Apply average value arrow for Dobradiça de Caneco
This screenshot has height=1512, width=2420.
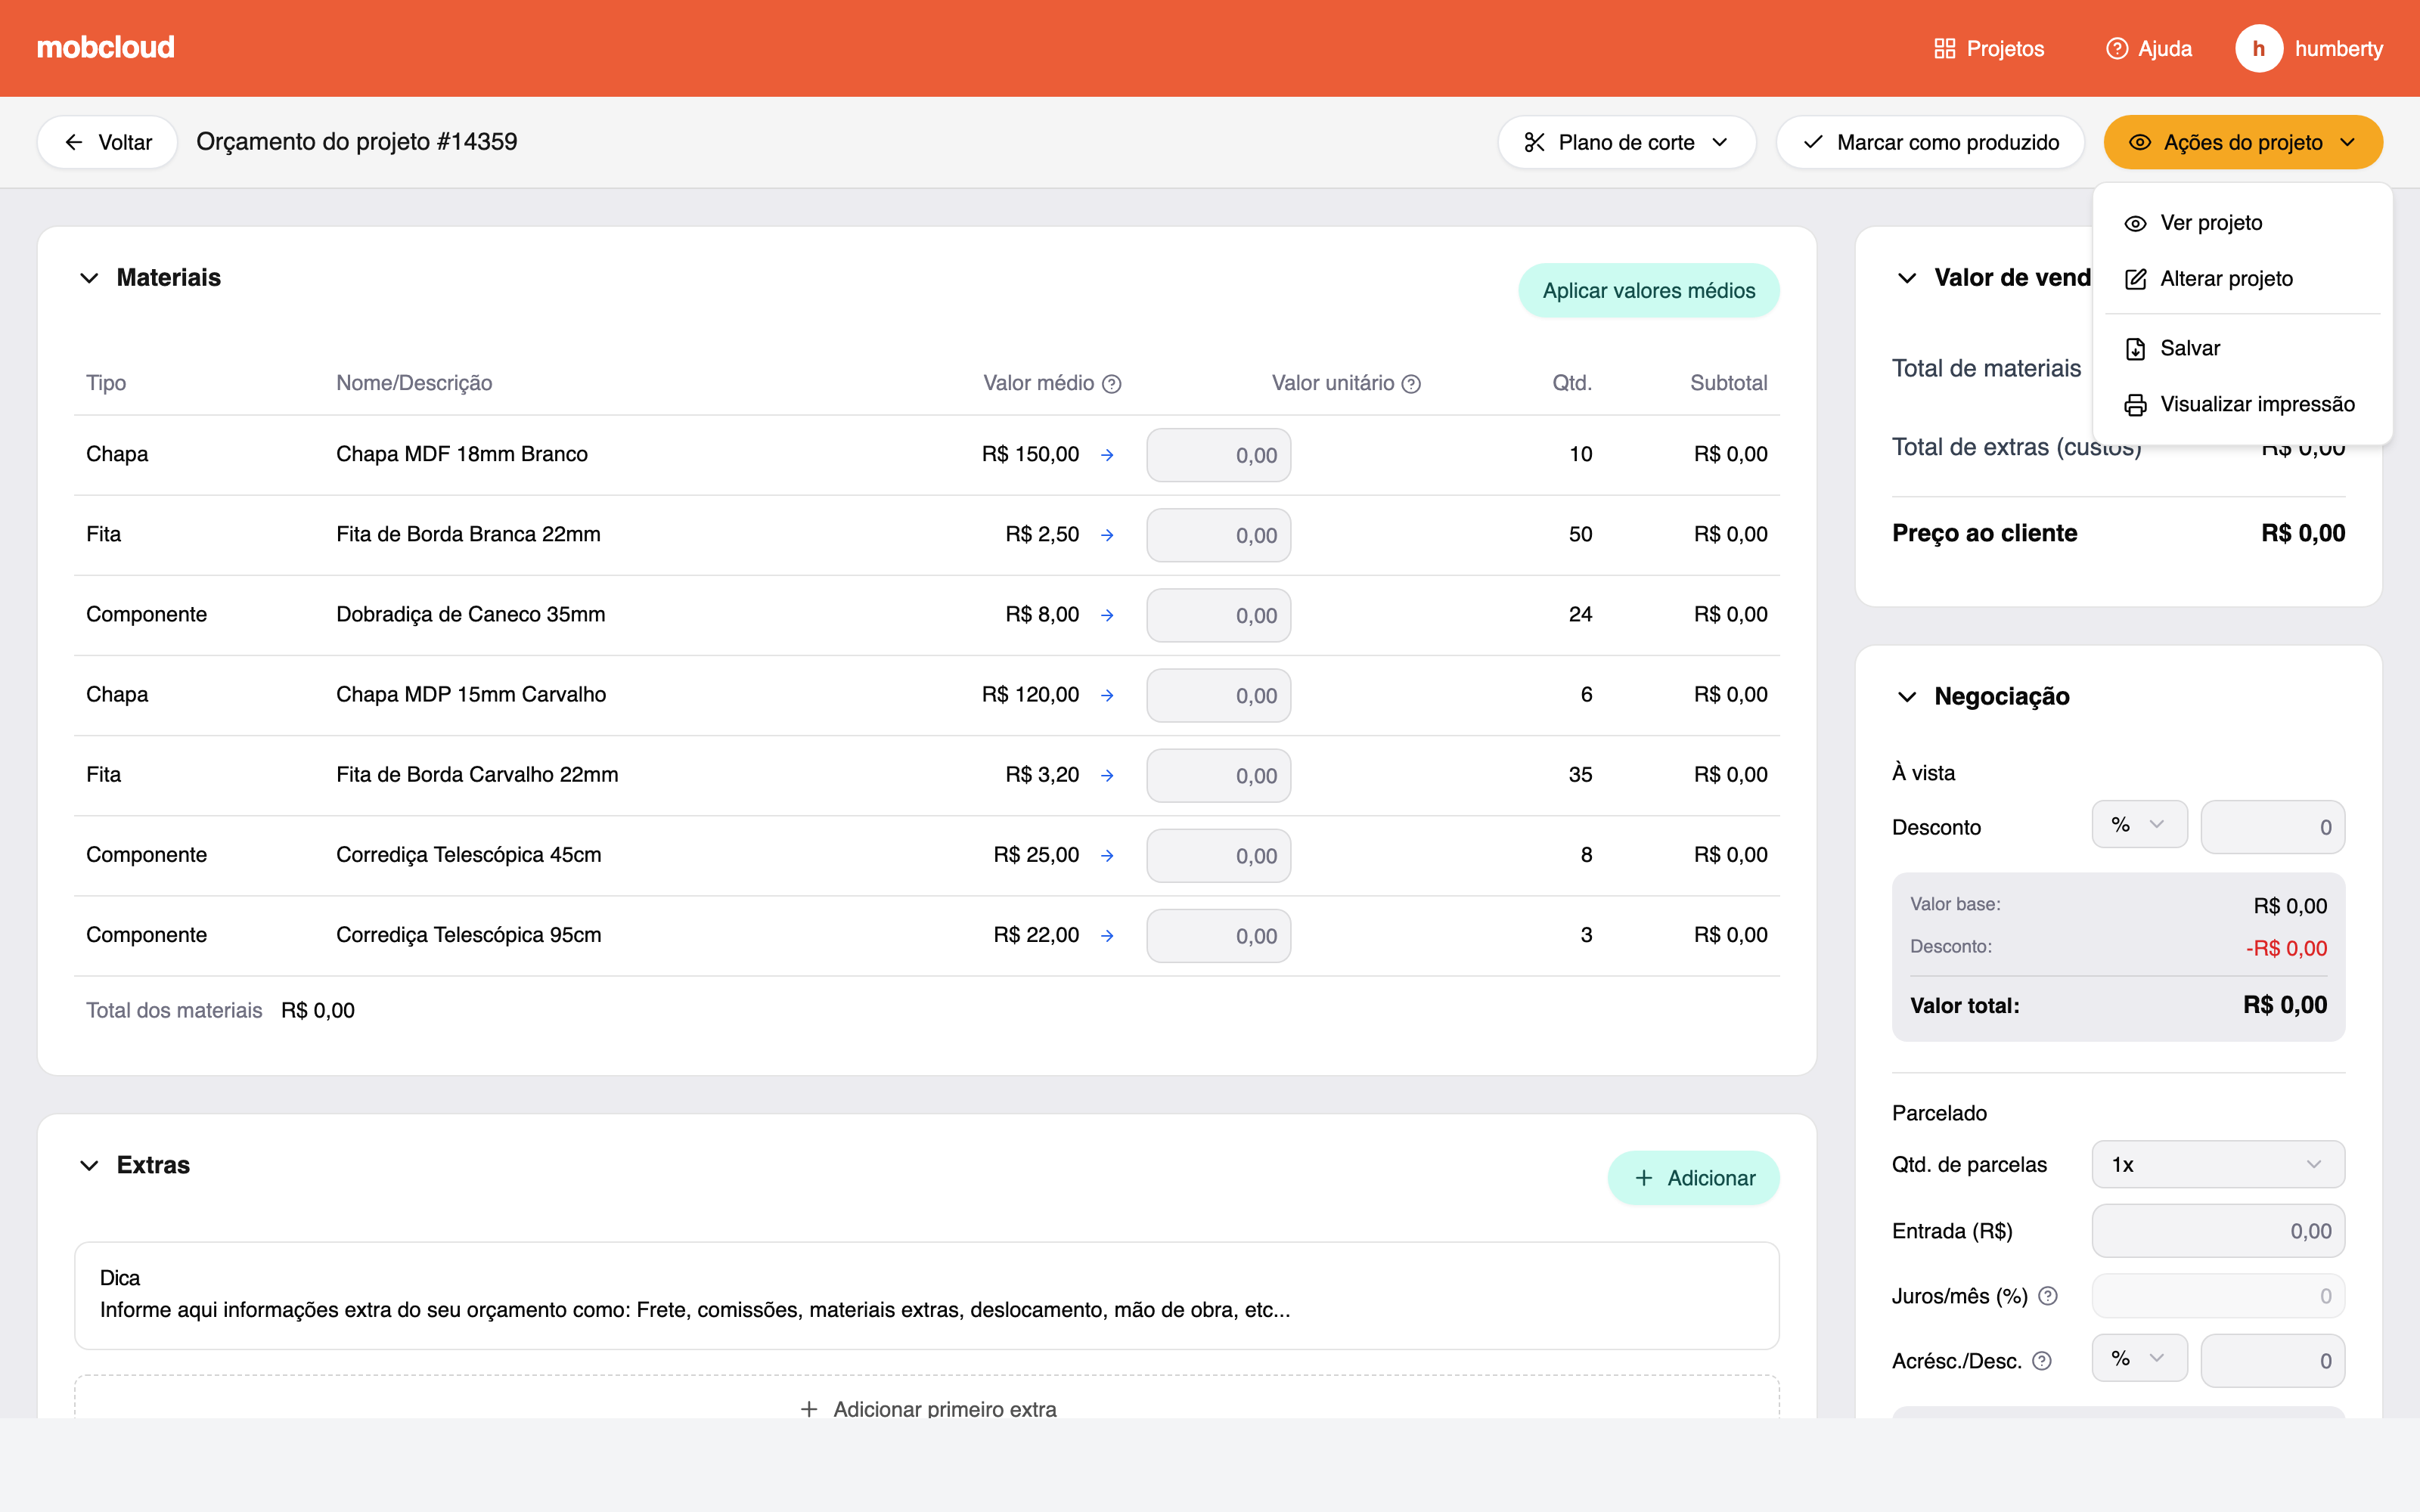1107,615
